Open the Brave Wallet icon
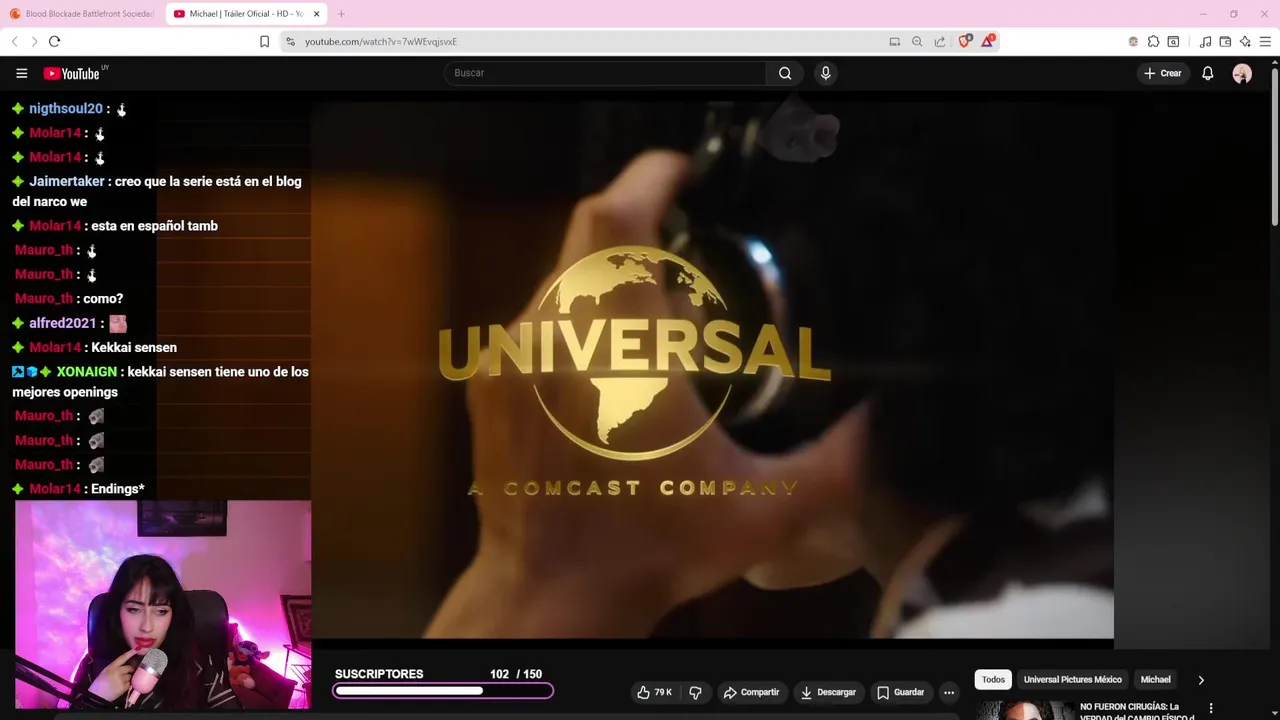 (x=1225, y=41)
